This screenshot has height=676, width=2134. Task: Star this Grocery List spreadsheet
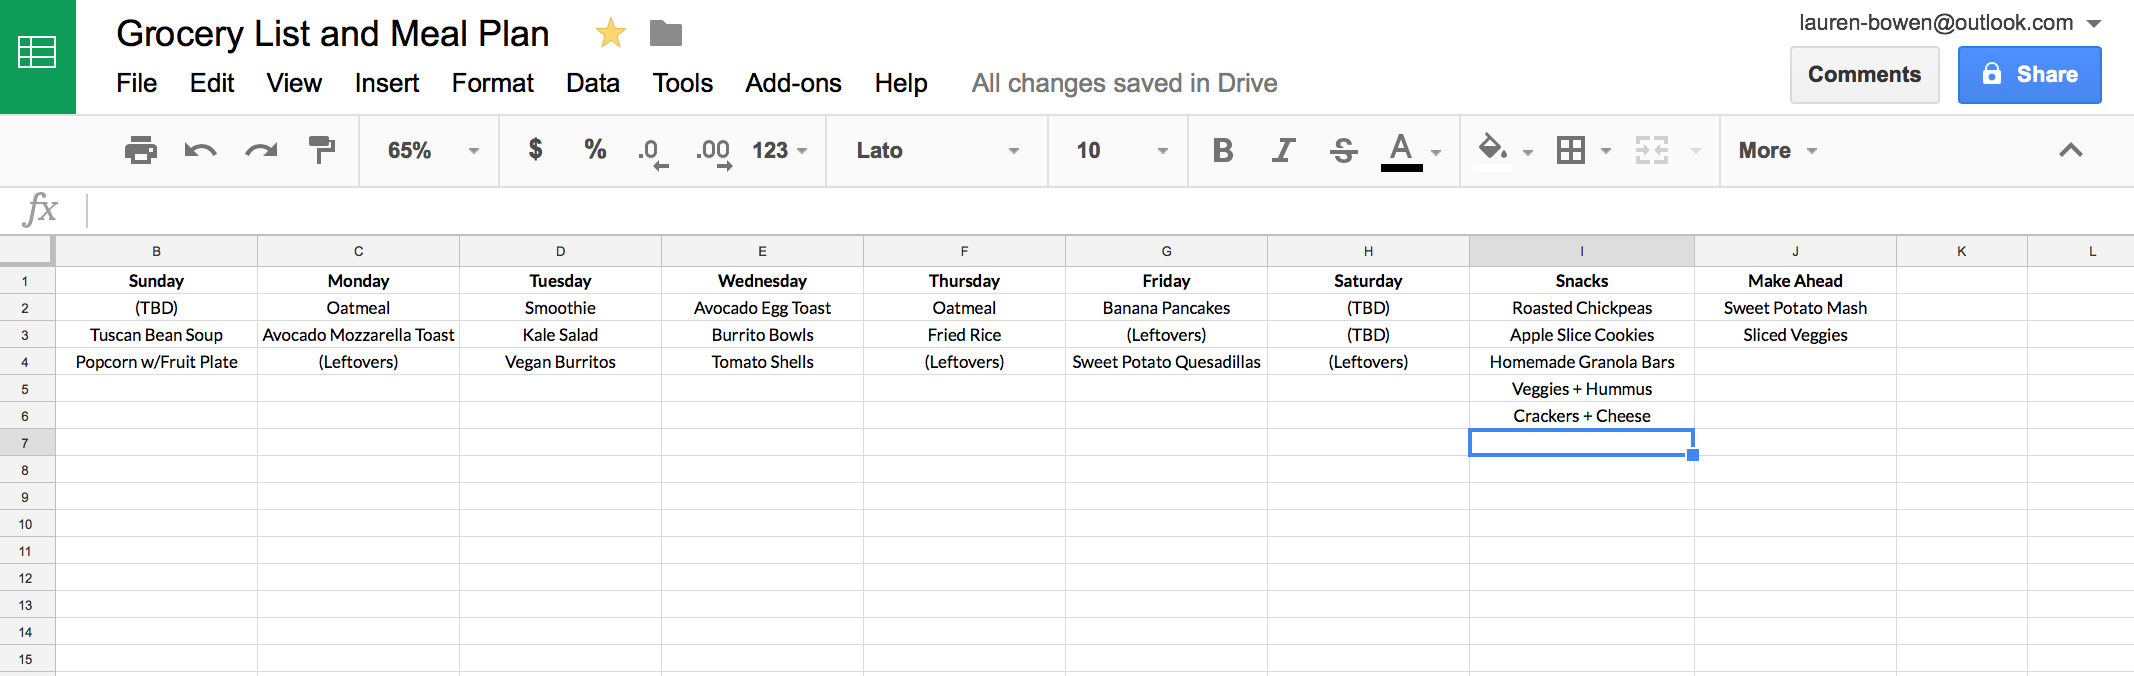pos(610,34)
